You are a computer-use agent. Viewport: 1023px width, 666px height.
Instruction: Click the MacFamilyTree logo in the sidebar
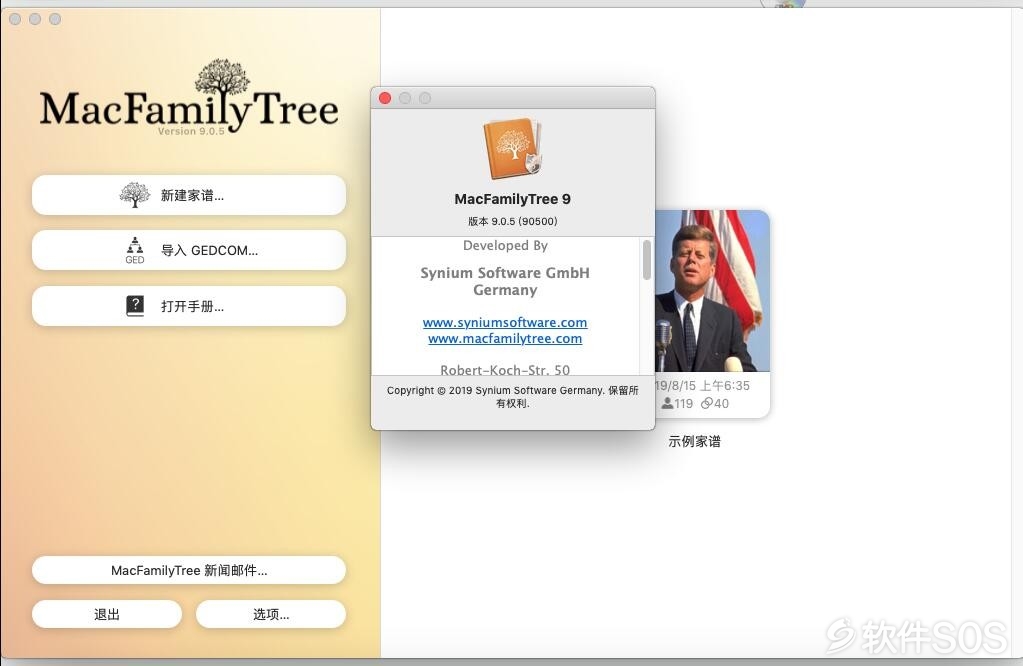coord(189,97)
